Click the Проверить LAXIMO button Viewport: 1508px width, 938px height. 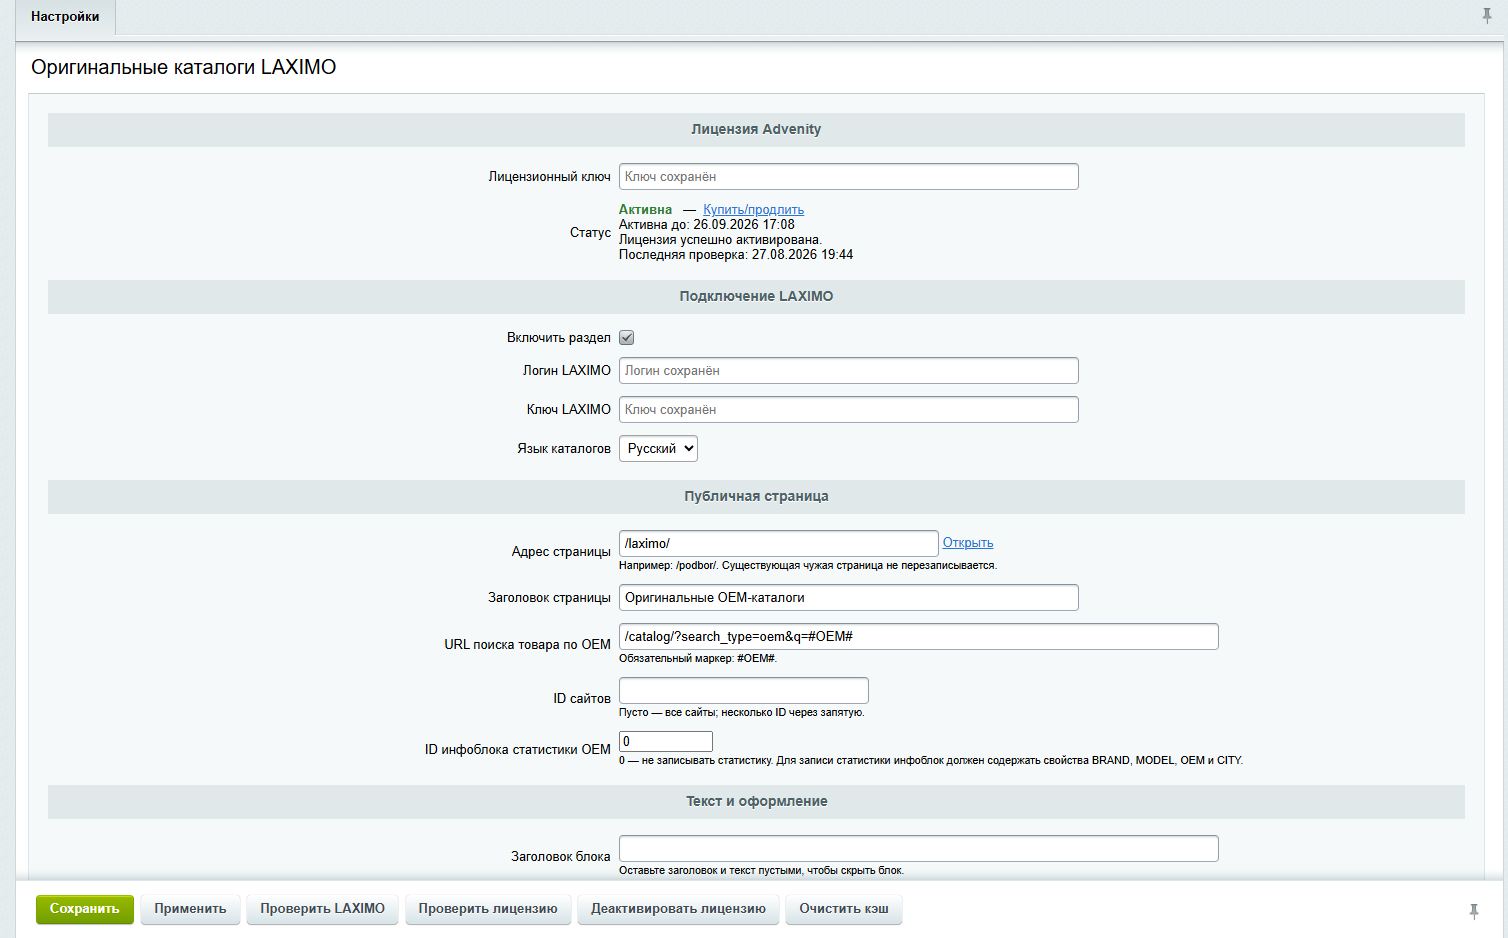323,909
